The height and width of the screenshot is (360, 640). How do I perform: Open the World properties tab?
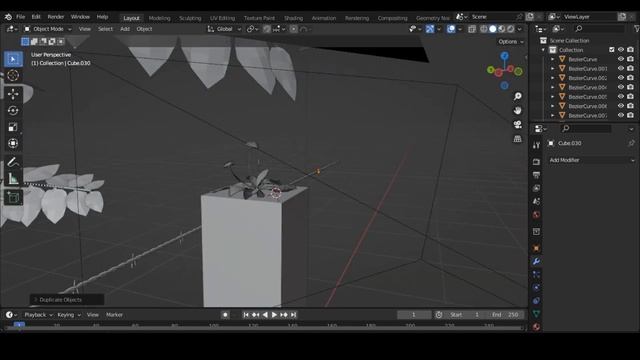coord(536,215)
